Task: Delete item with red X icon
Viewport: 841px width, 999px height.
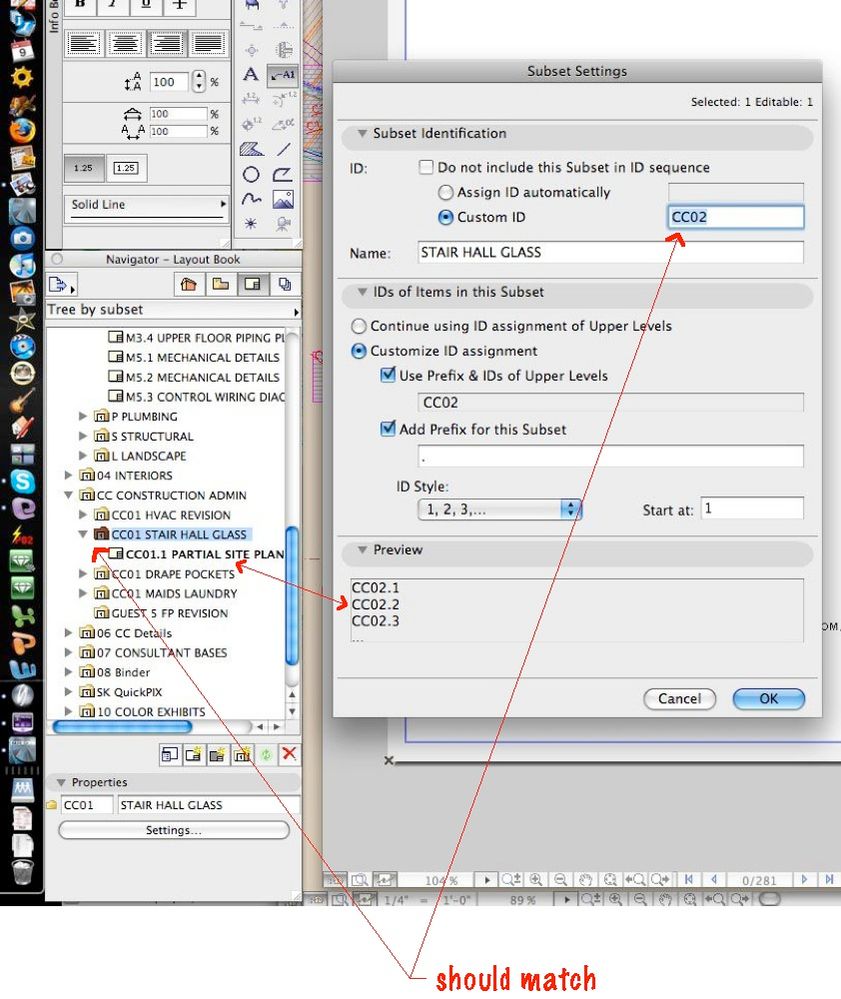Action: tap(289, 754)
